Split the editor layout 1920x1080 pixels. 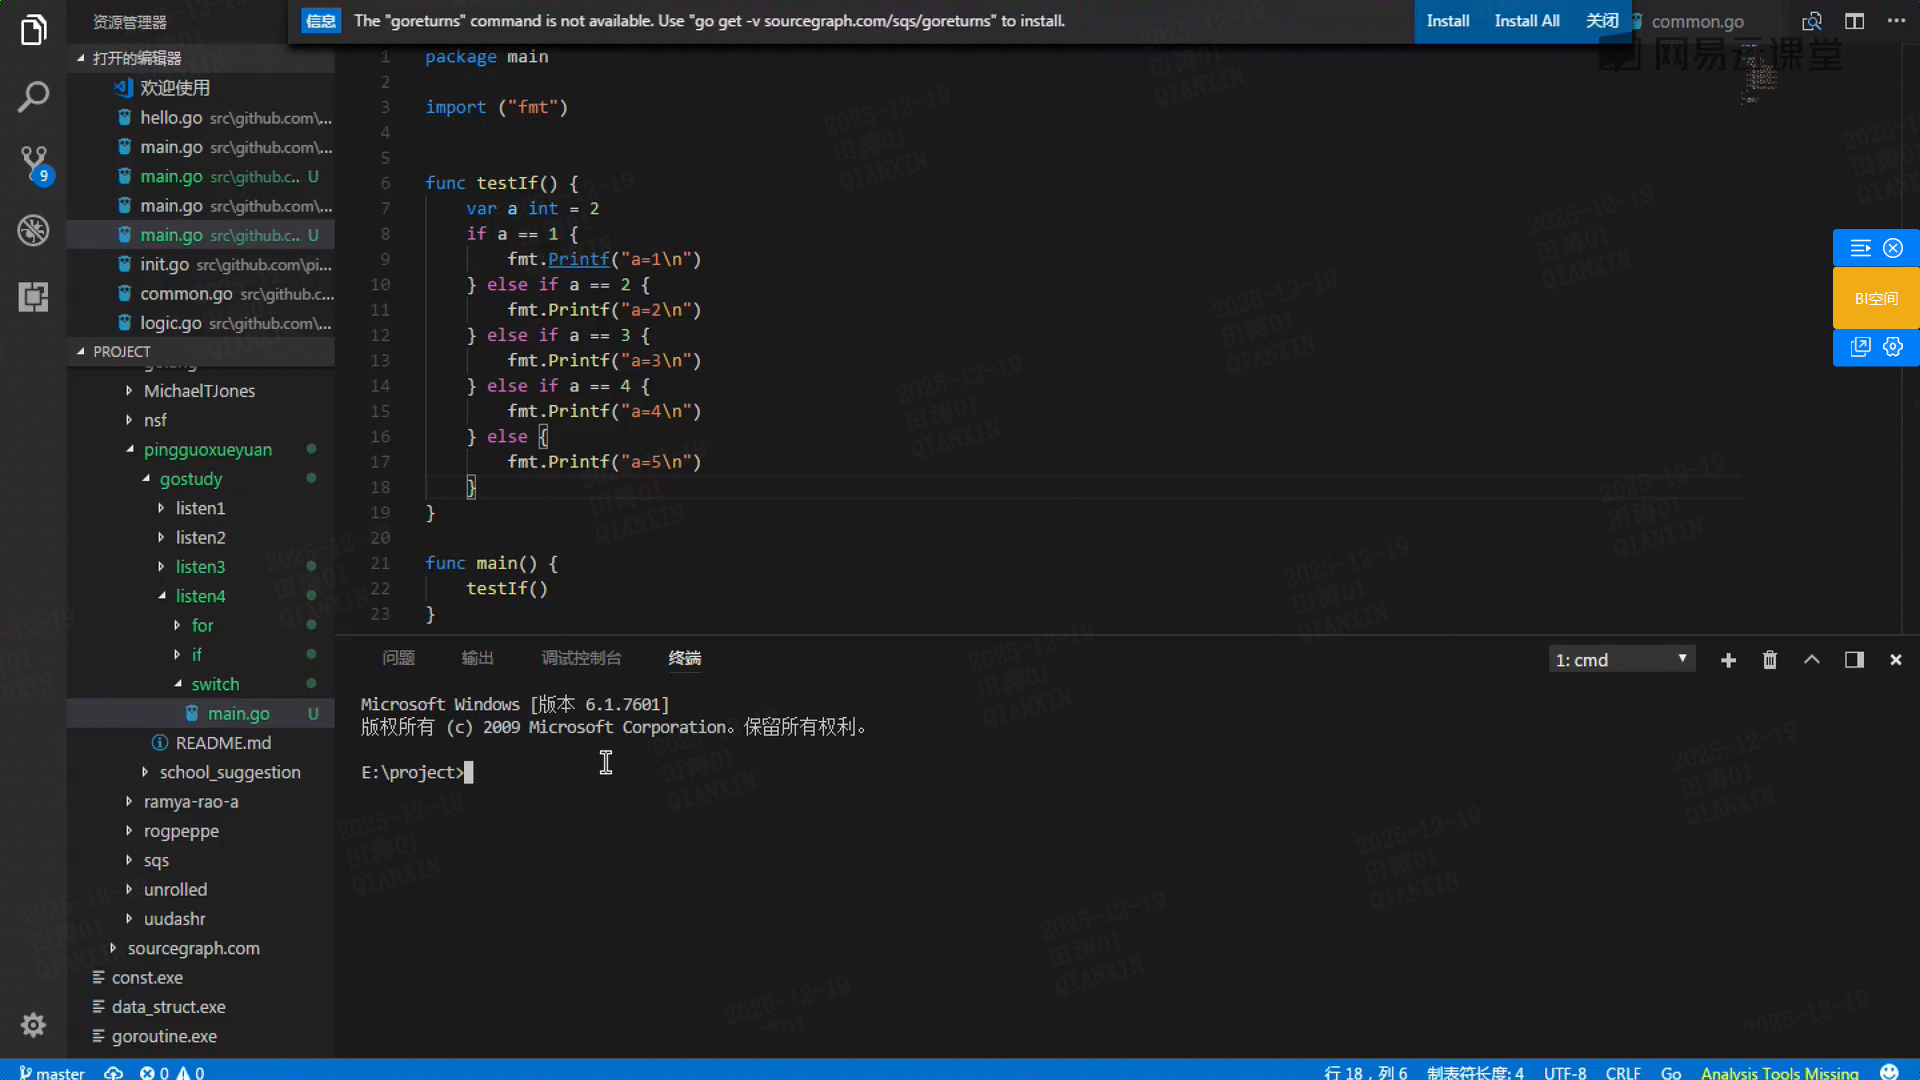1854,21
